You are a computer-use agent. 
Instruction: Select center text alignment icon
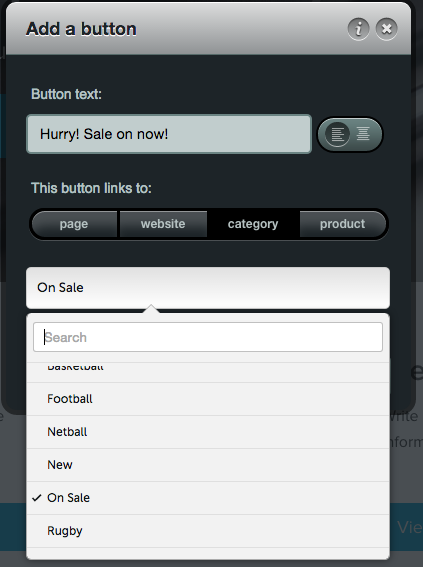coord(363,134)
